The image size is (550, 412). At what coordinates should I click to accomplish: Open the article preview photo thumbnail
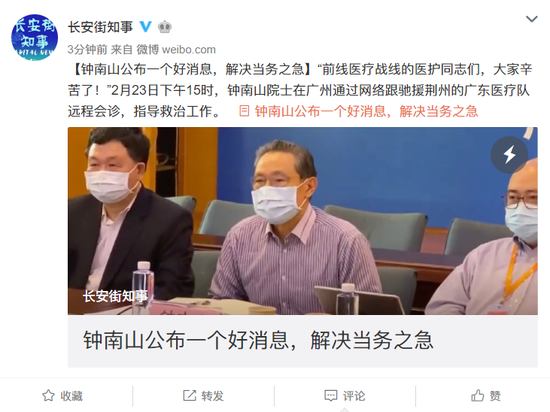[303, 221]
